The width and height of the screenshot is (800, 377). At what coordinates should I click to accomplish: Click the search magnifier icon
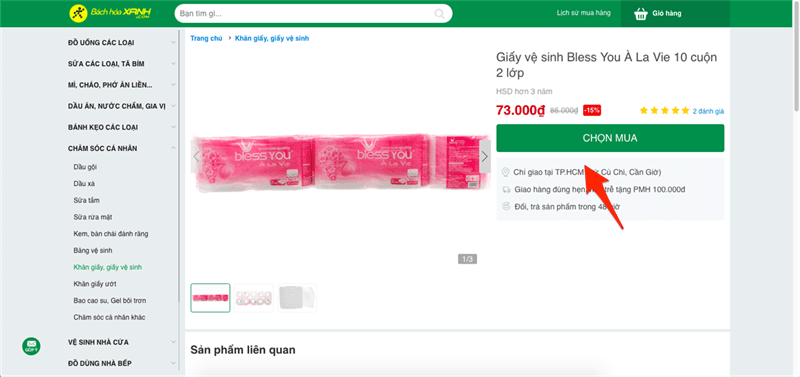click(x=439, y=14)
